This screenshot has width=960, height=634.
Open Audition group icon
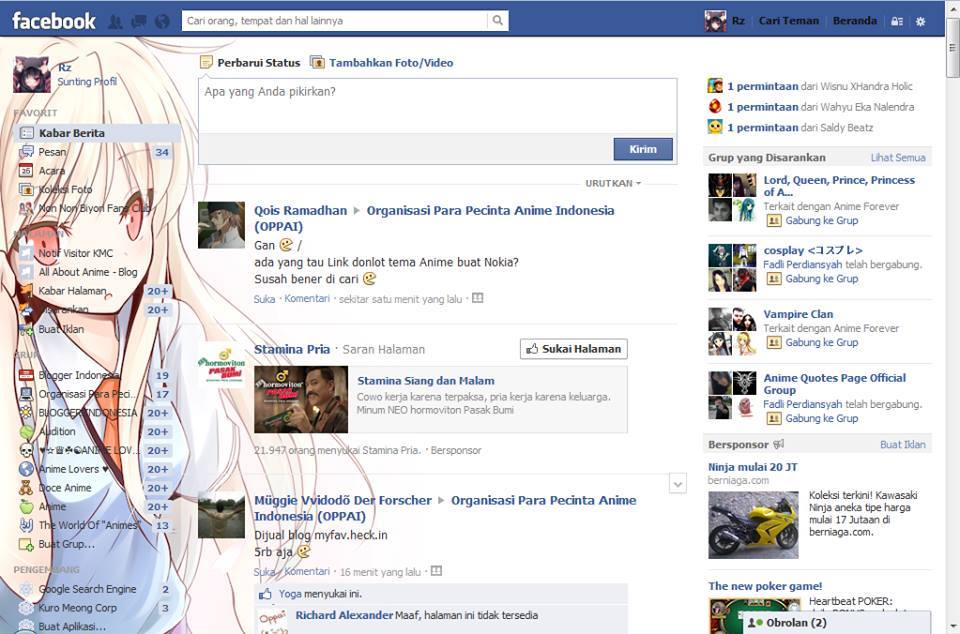(x=26, y=431)
